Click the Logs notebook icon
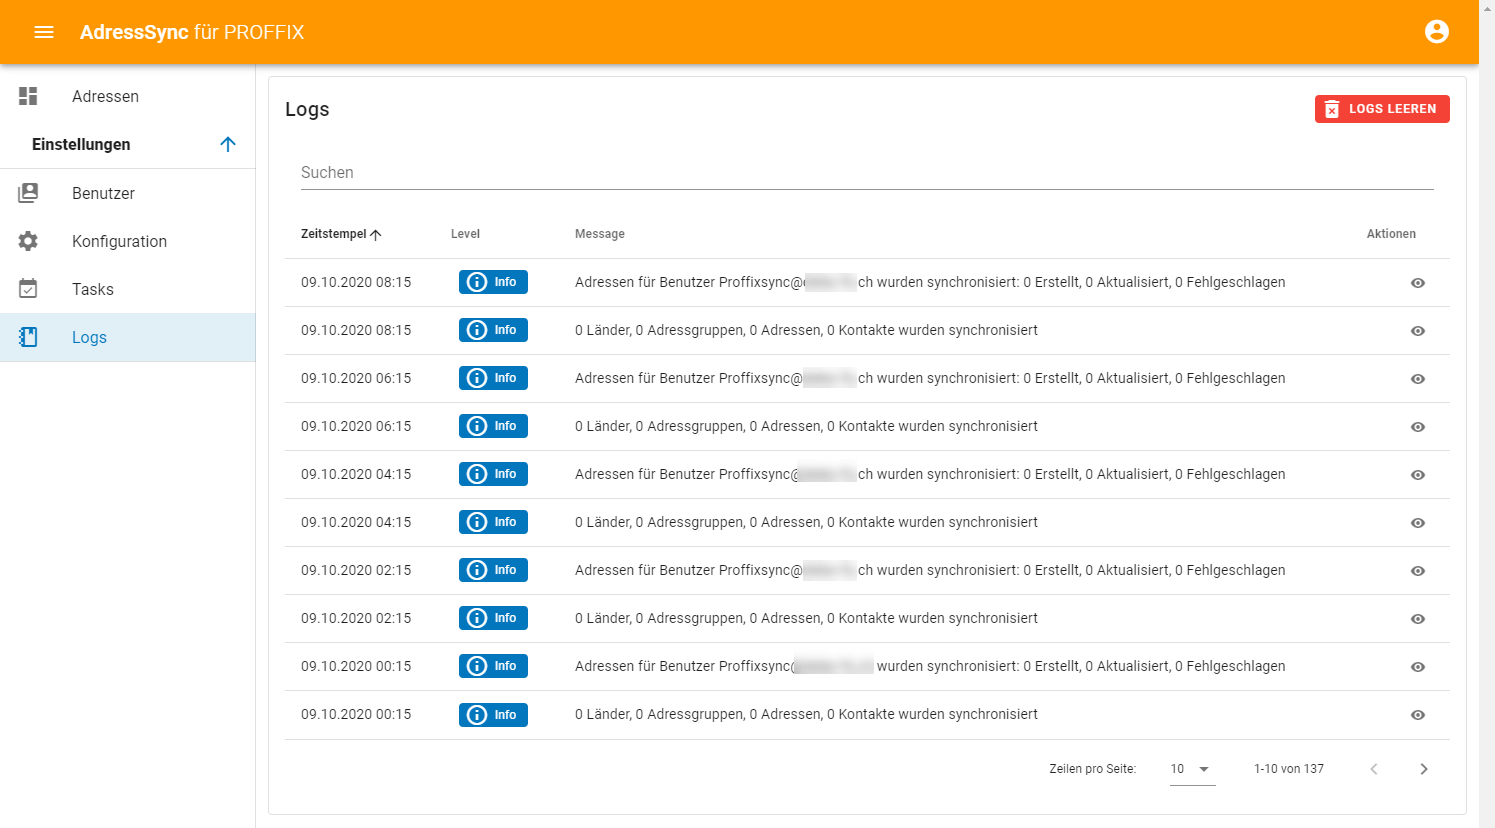The height and width of the screenshot is (828, 1495). 28,337
